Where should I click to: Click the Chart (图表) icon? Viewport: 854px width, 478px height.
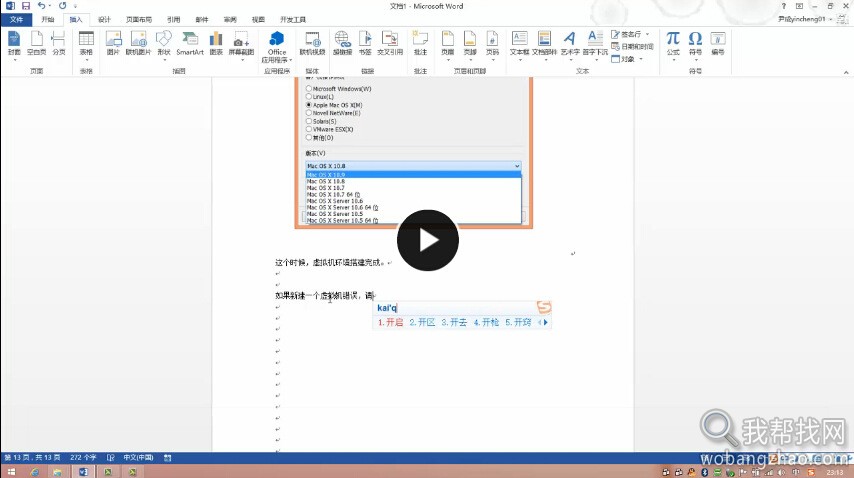[x=216, y=43]
